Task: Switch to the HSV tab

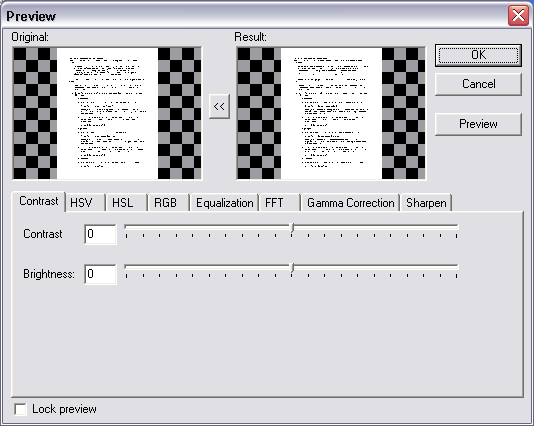Action: pyautogui.click(x=85, y=203)
